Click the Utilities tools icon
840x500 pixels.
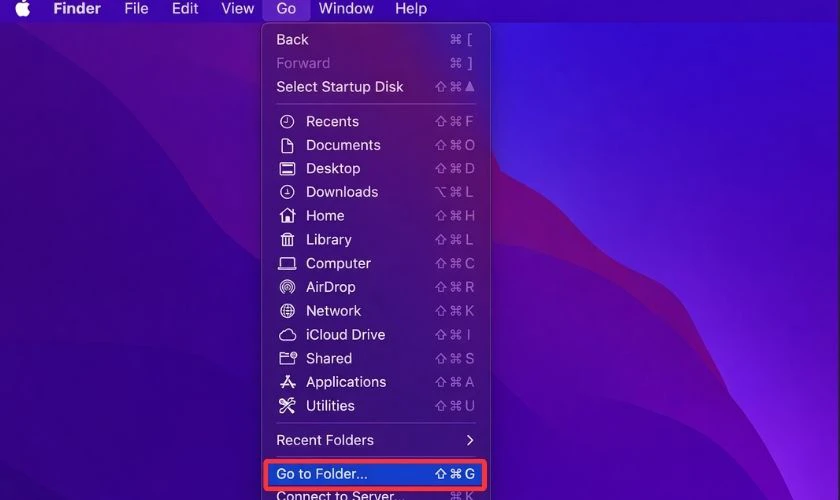(x=287, y=406)
